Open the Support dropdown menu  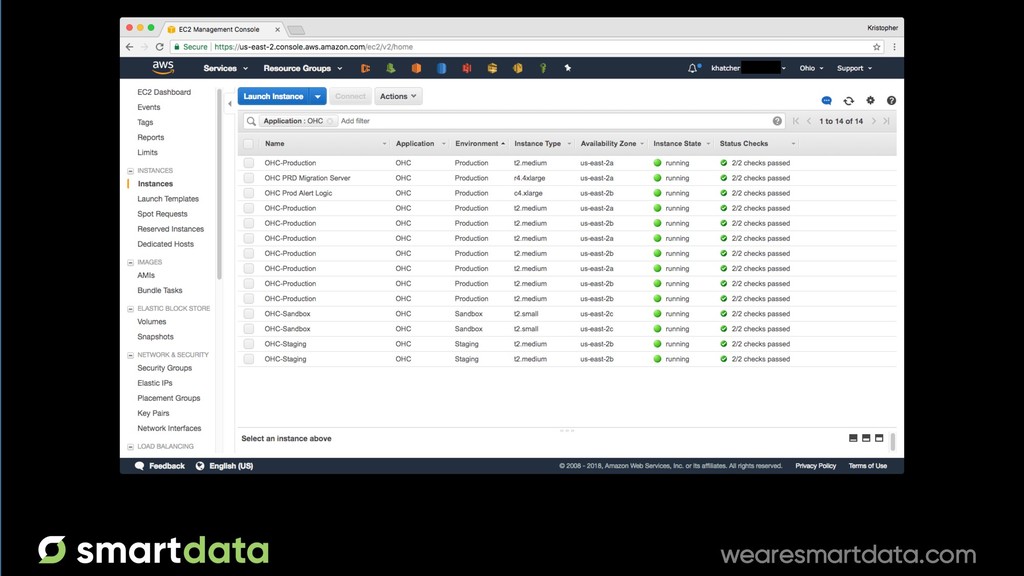tap(854, 68)
